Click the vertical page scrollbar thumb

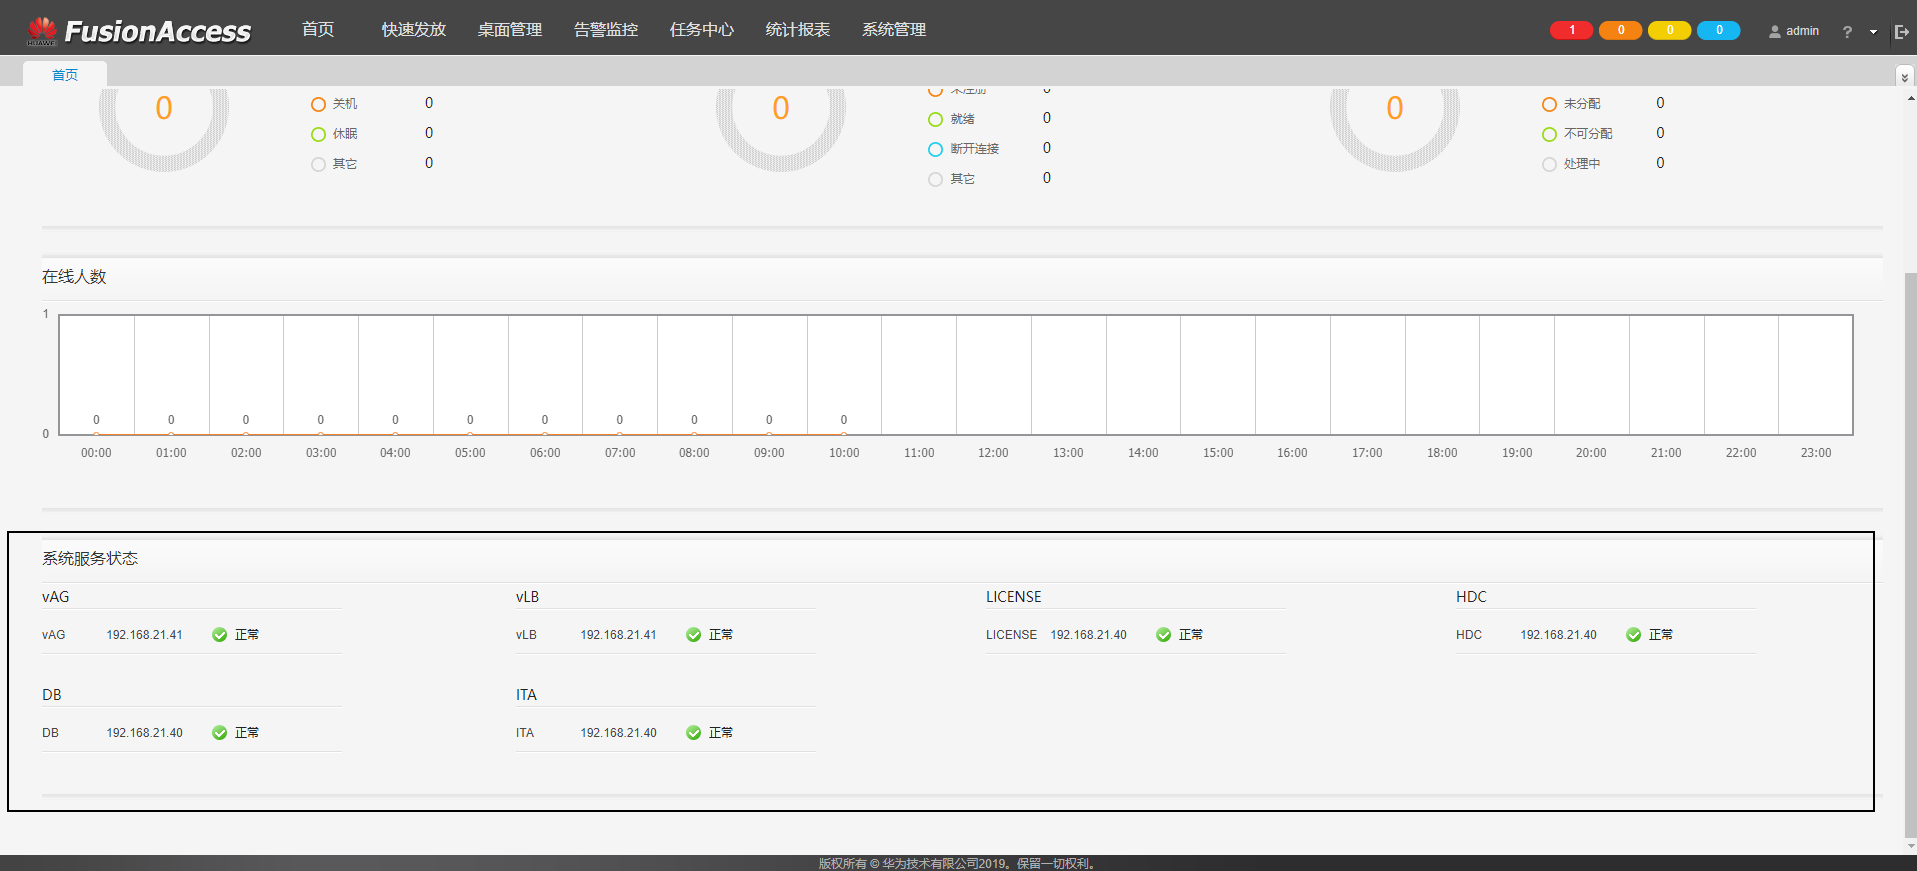(x=1910, y=550)
